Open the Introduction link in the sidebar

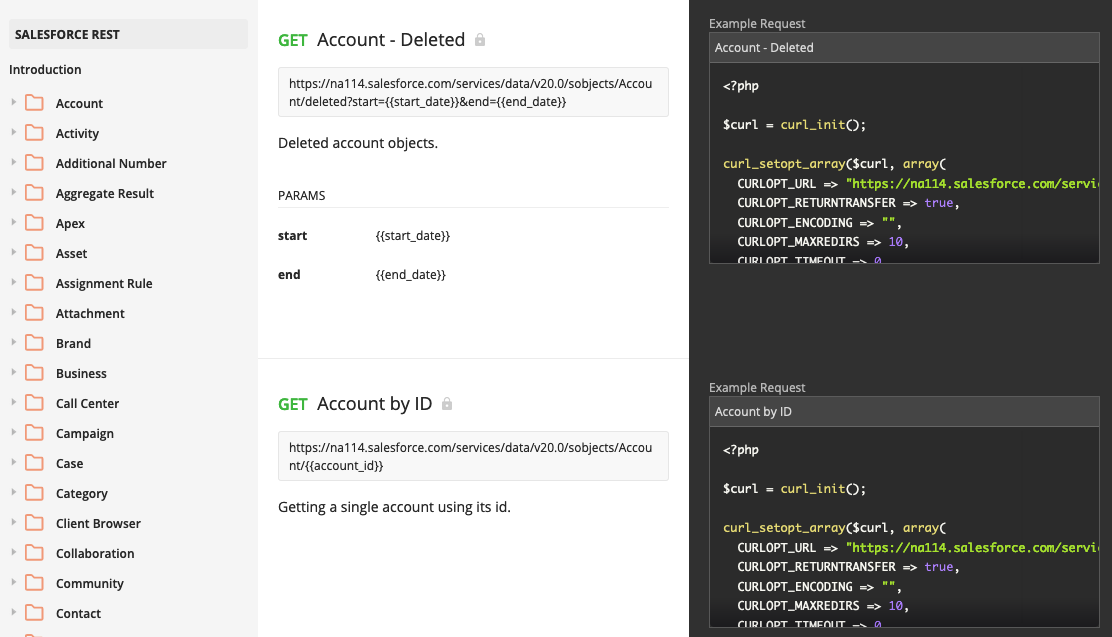coord(45,70)
